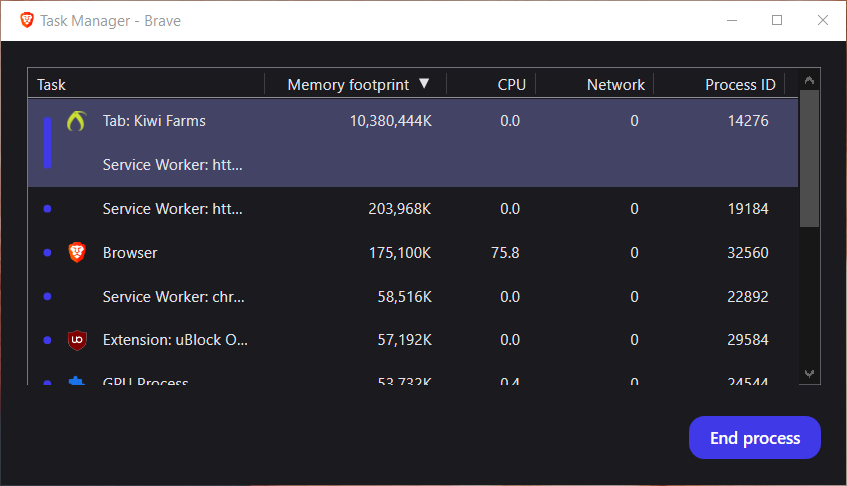This screenshot has width=847, height=486.
Task: Click process ID 19184
Action: point(748,209)
